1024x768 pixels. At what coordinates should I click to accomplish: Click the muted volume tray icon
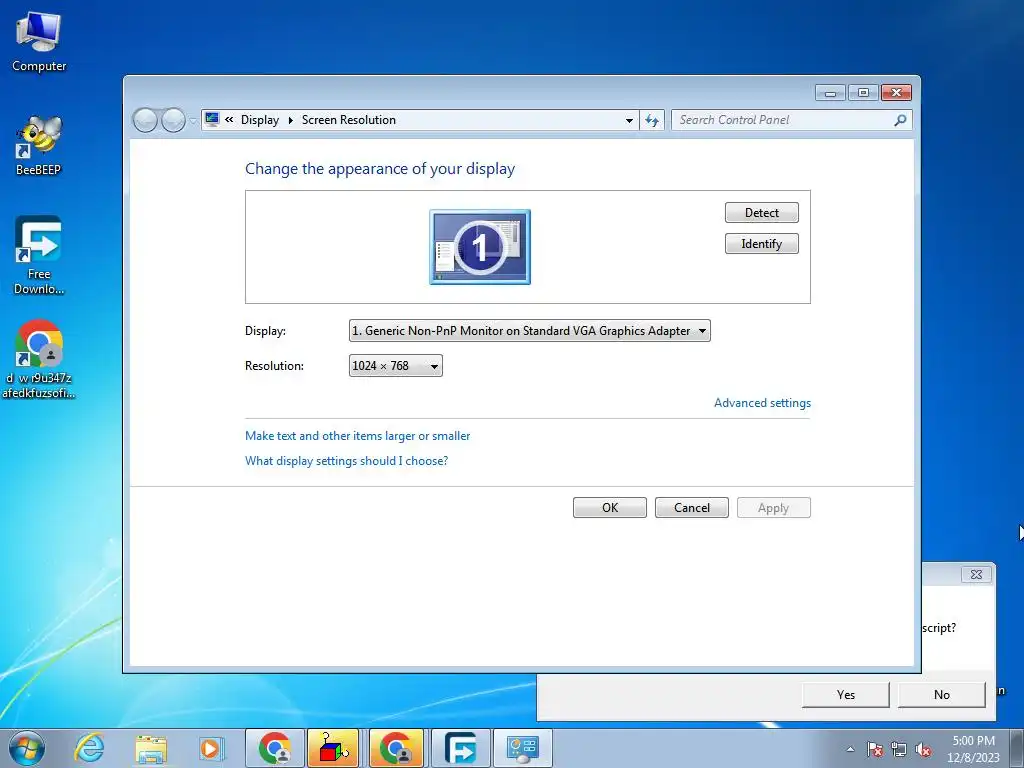pos(923,749)
